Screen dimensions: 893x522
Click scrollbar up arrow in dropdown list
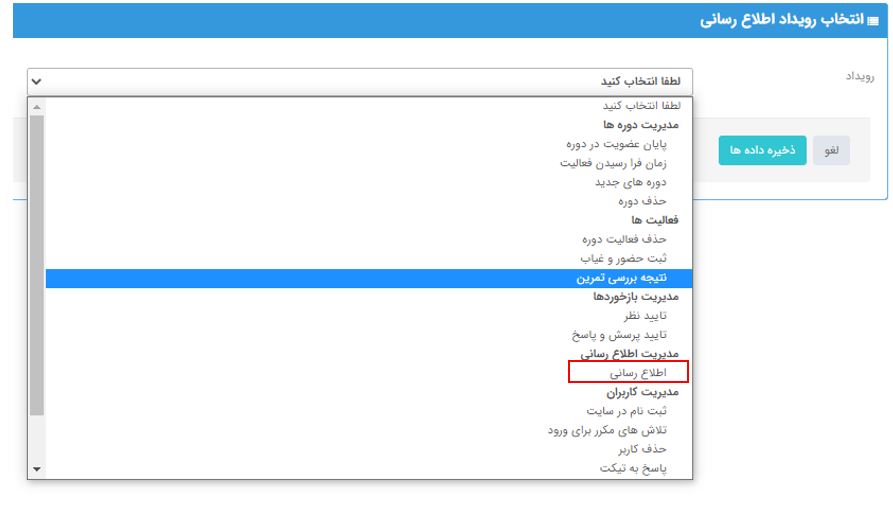click(x=37, y=106)
